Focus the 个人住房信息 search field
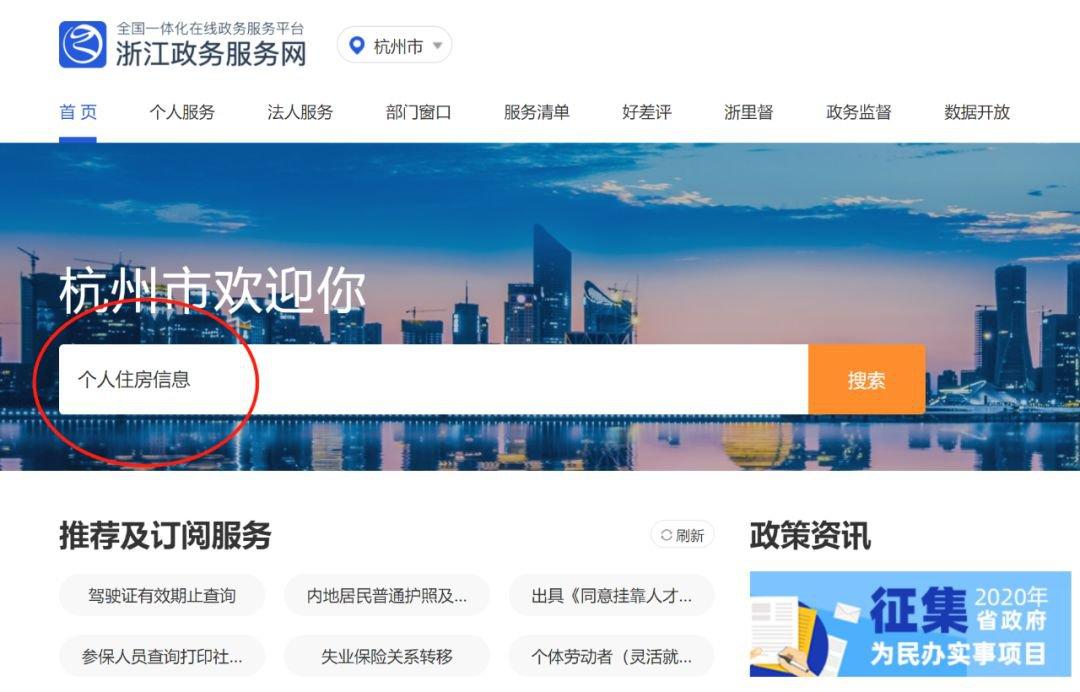 pos(433,379)
